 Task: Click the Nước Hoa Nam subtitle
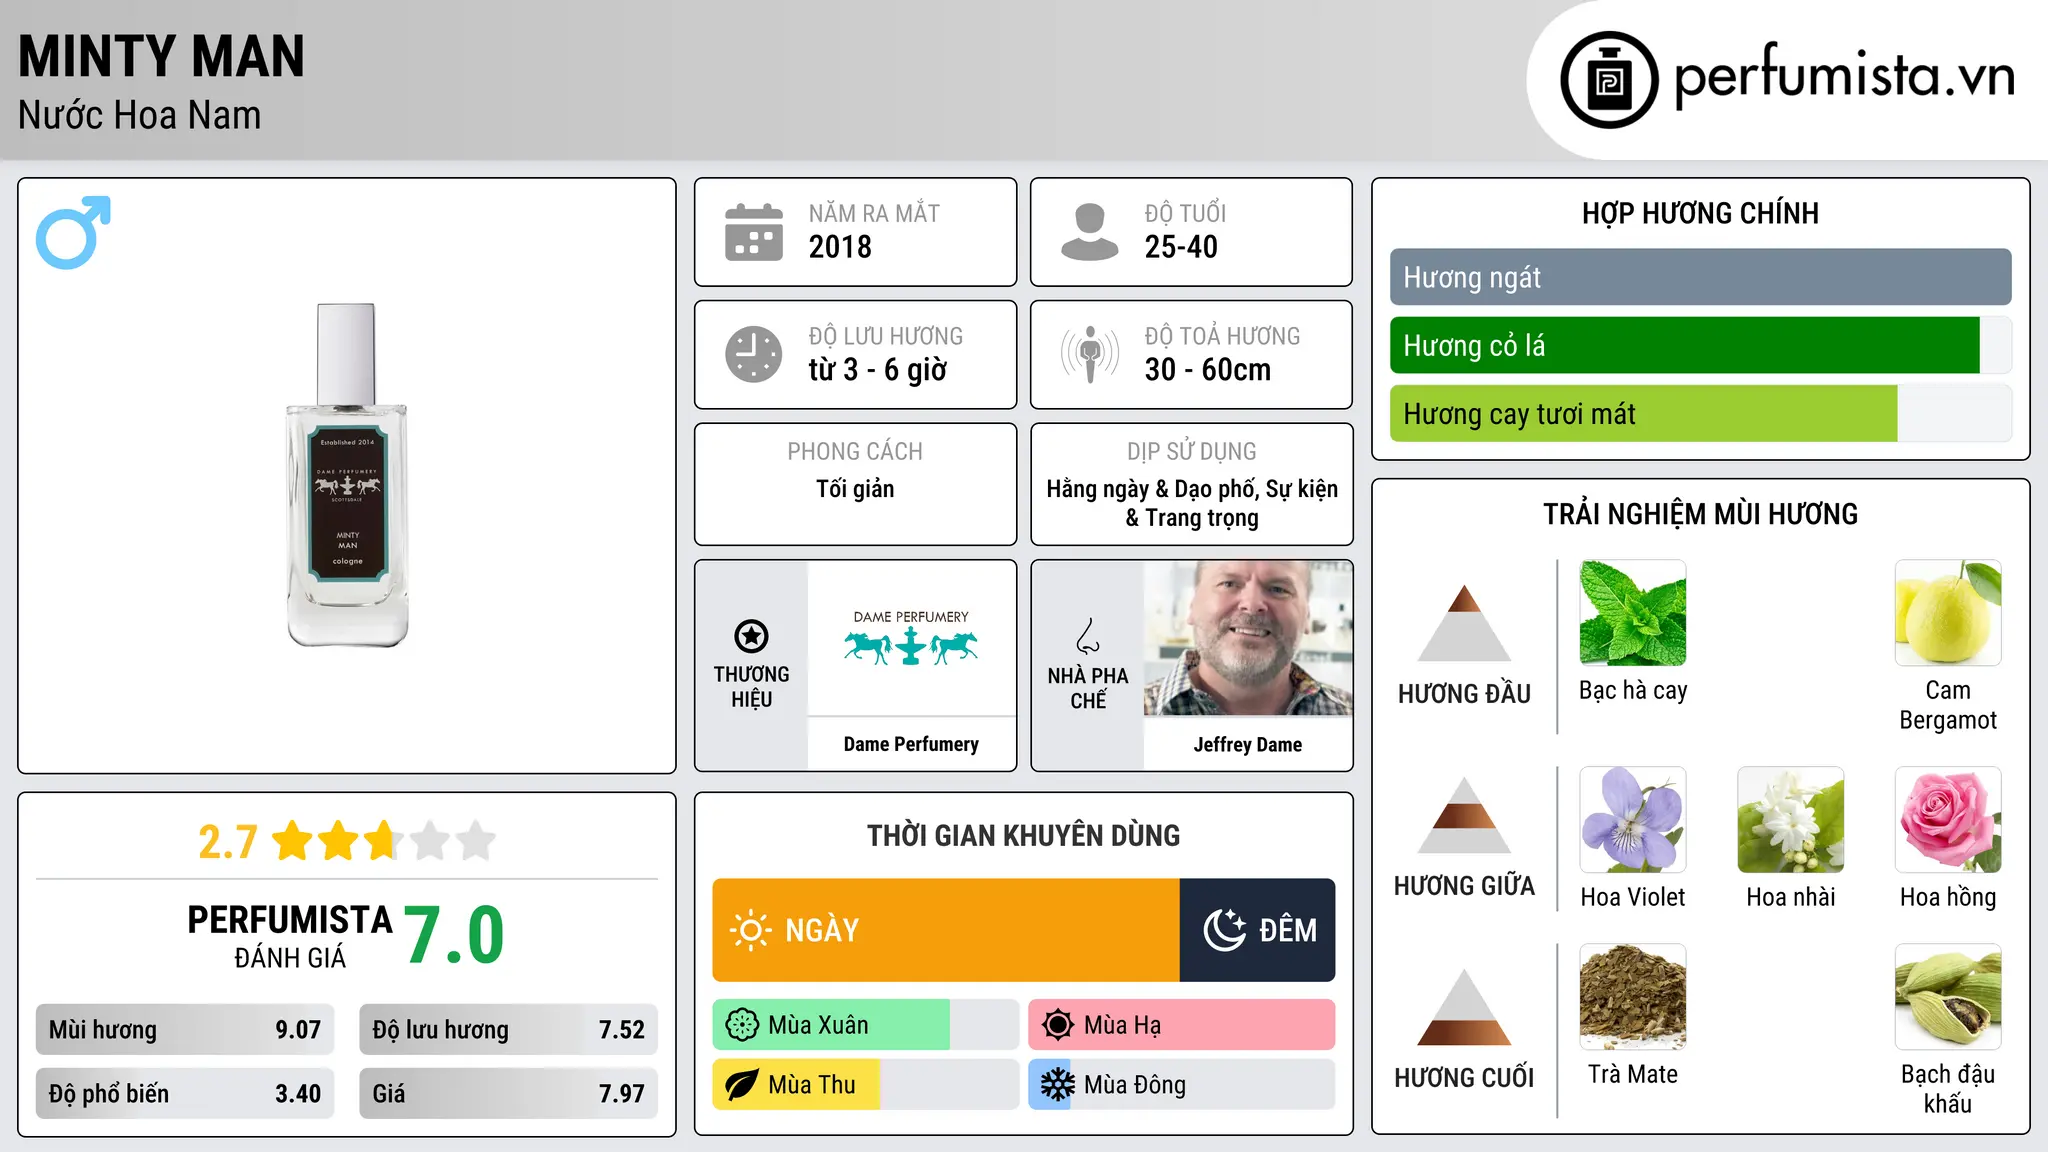(x=139, y=115)
